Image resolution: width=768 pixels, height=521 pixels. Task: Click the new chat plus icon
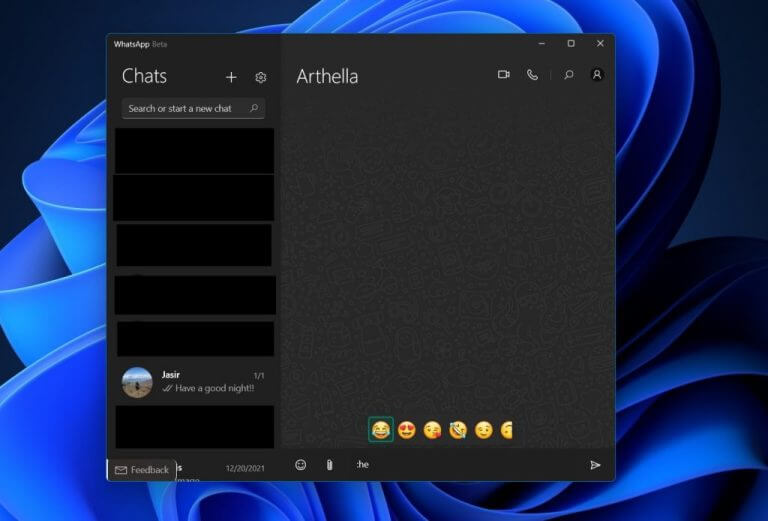[231, 77]
